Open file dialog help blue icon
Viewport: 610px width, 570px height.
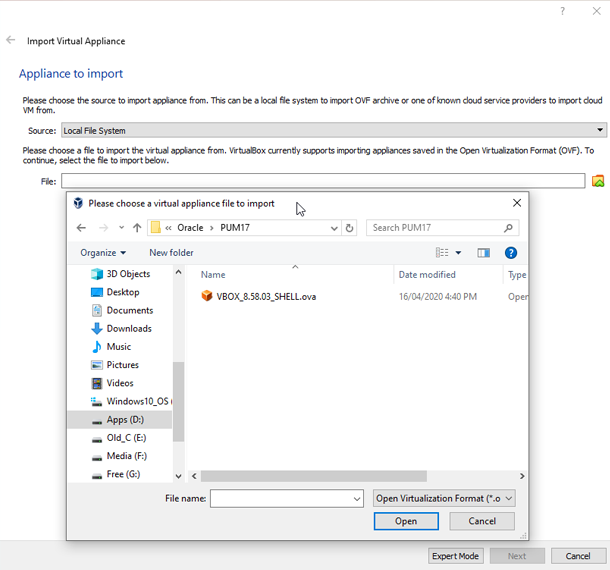[x=511, y=253]
